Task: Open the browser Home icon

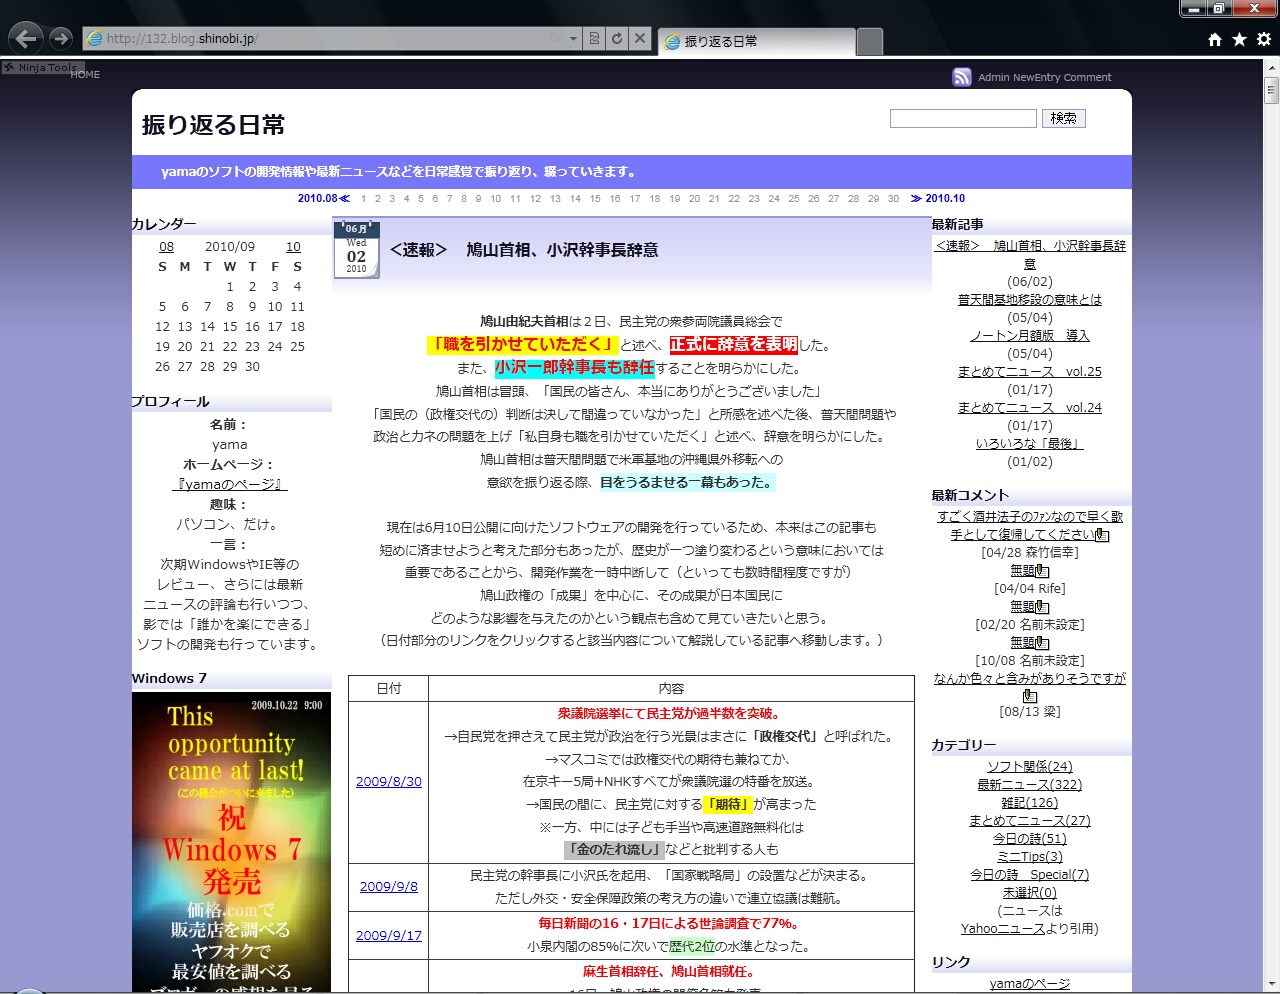Action: click(x=1215, y=39)
